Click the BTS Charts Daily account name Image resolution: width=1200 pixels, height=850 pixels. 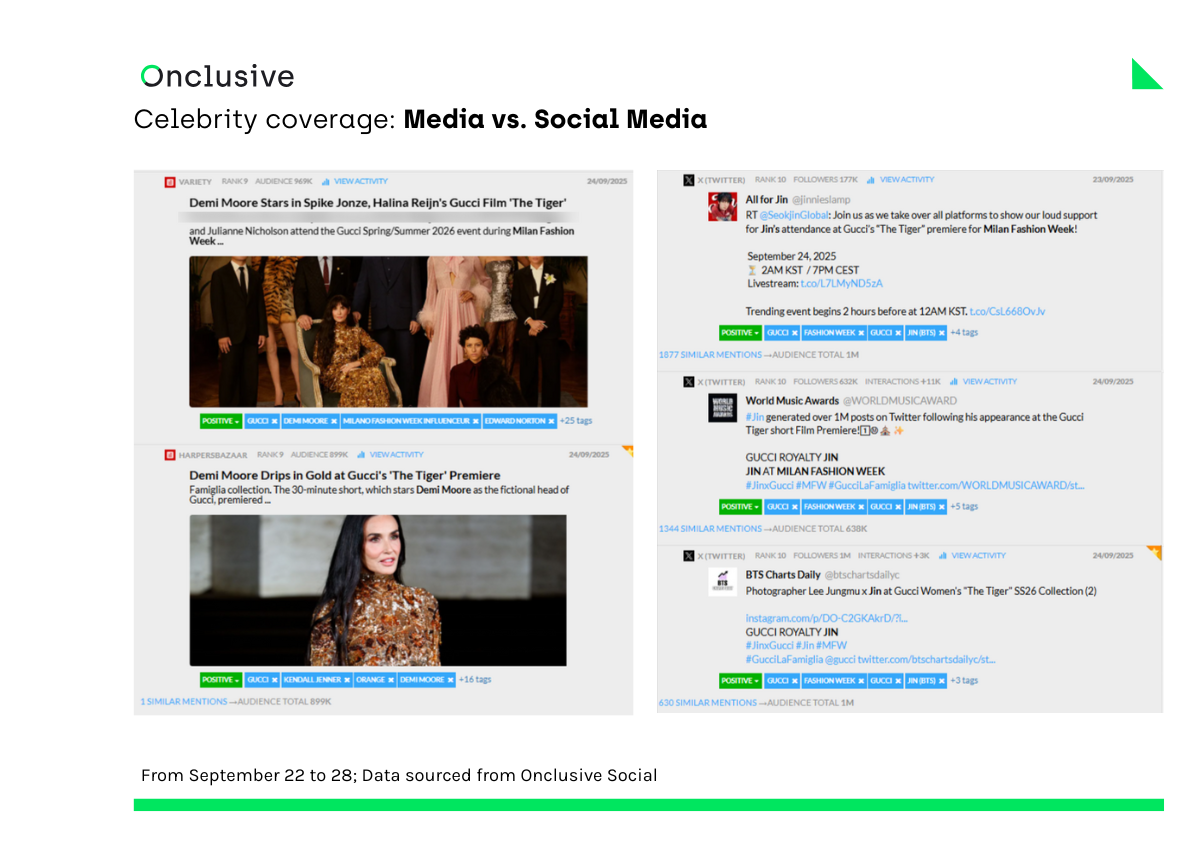[783, 575]
